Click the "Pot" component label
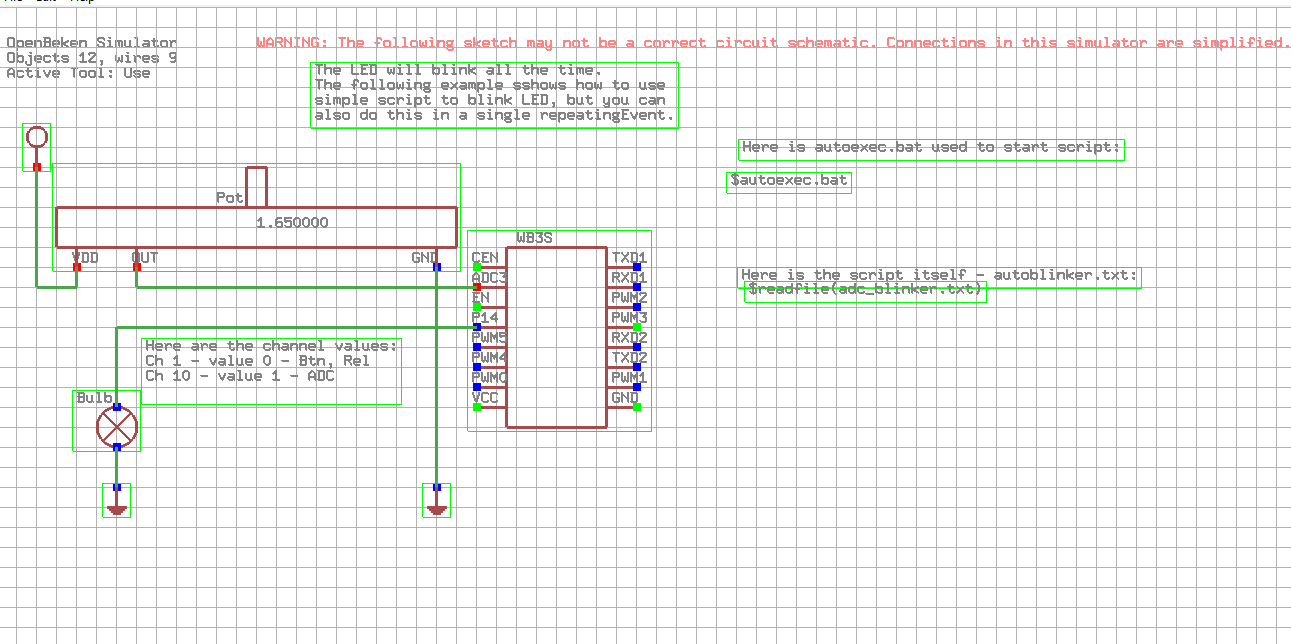Screen dimensions: 1291x644 click(x=230, y=198)
